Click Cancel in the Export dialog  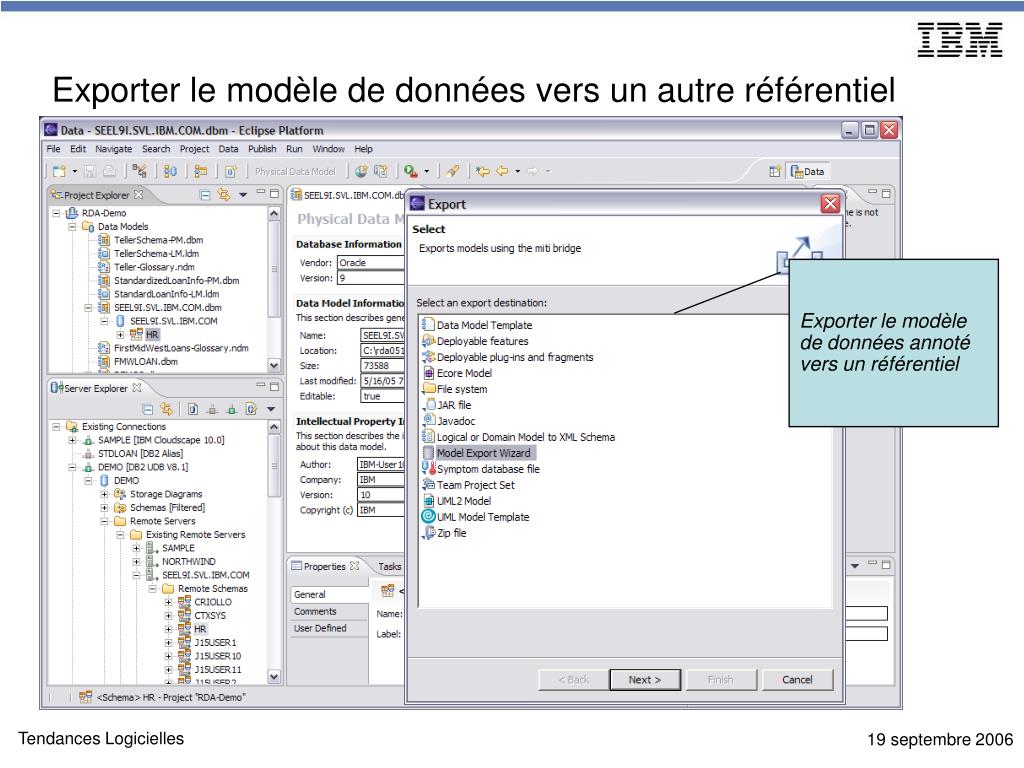(x=797, y=680)
